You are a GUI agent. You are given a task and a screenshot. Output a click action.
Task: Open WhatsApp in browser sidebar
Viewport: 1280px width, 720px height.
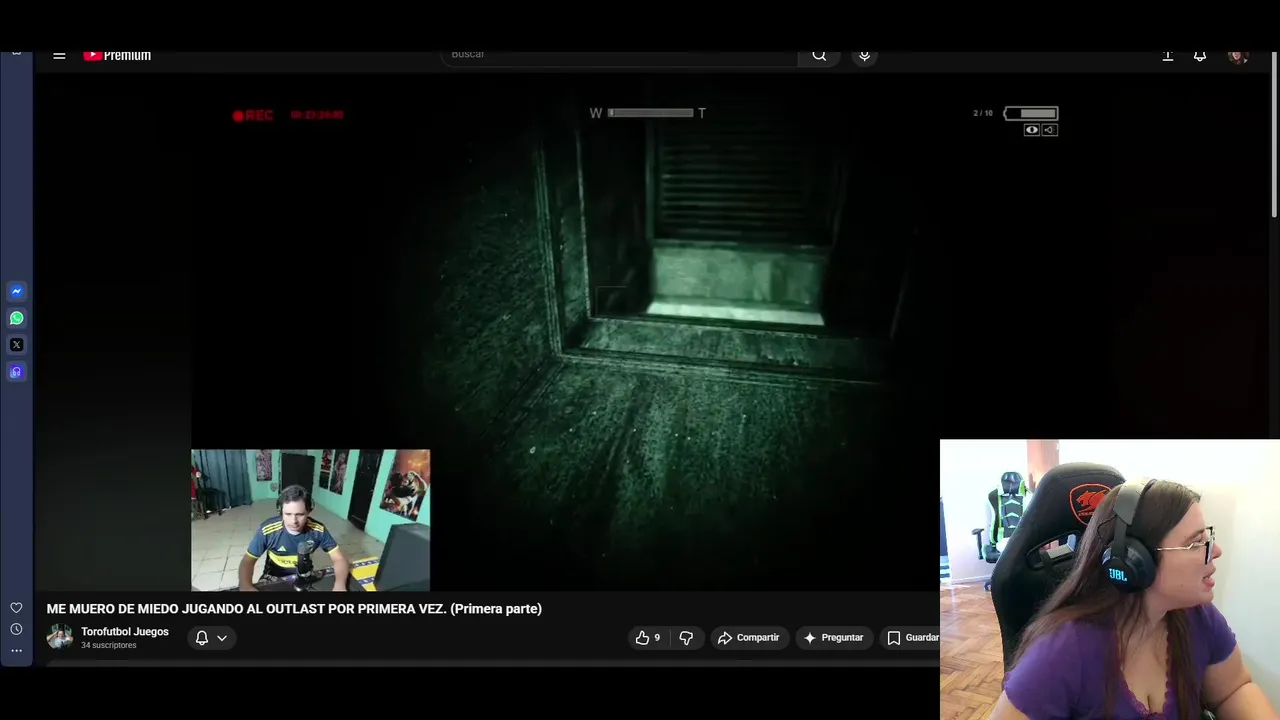pos(16,318)
